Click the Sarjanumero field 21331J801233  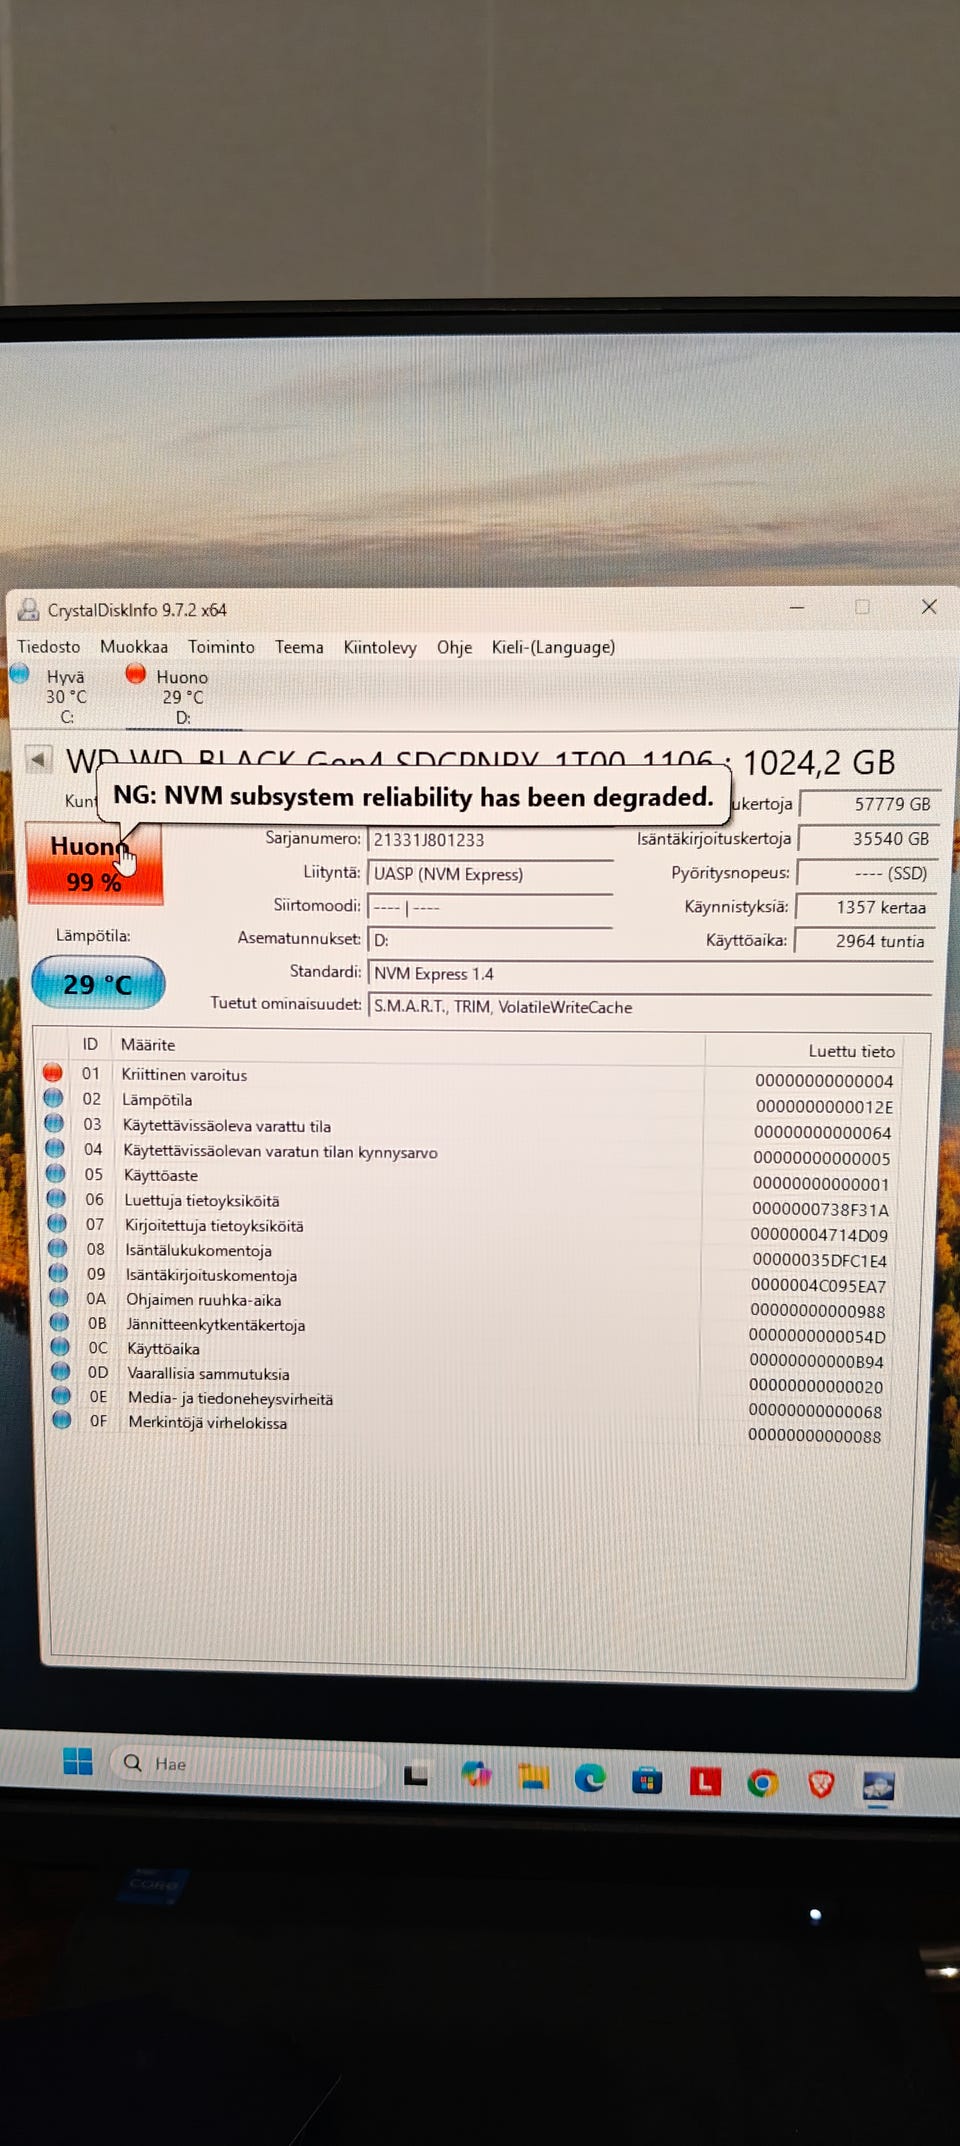(x=490, y=840)
